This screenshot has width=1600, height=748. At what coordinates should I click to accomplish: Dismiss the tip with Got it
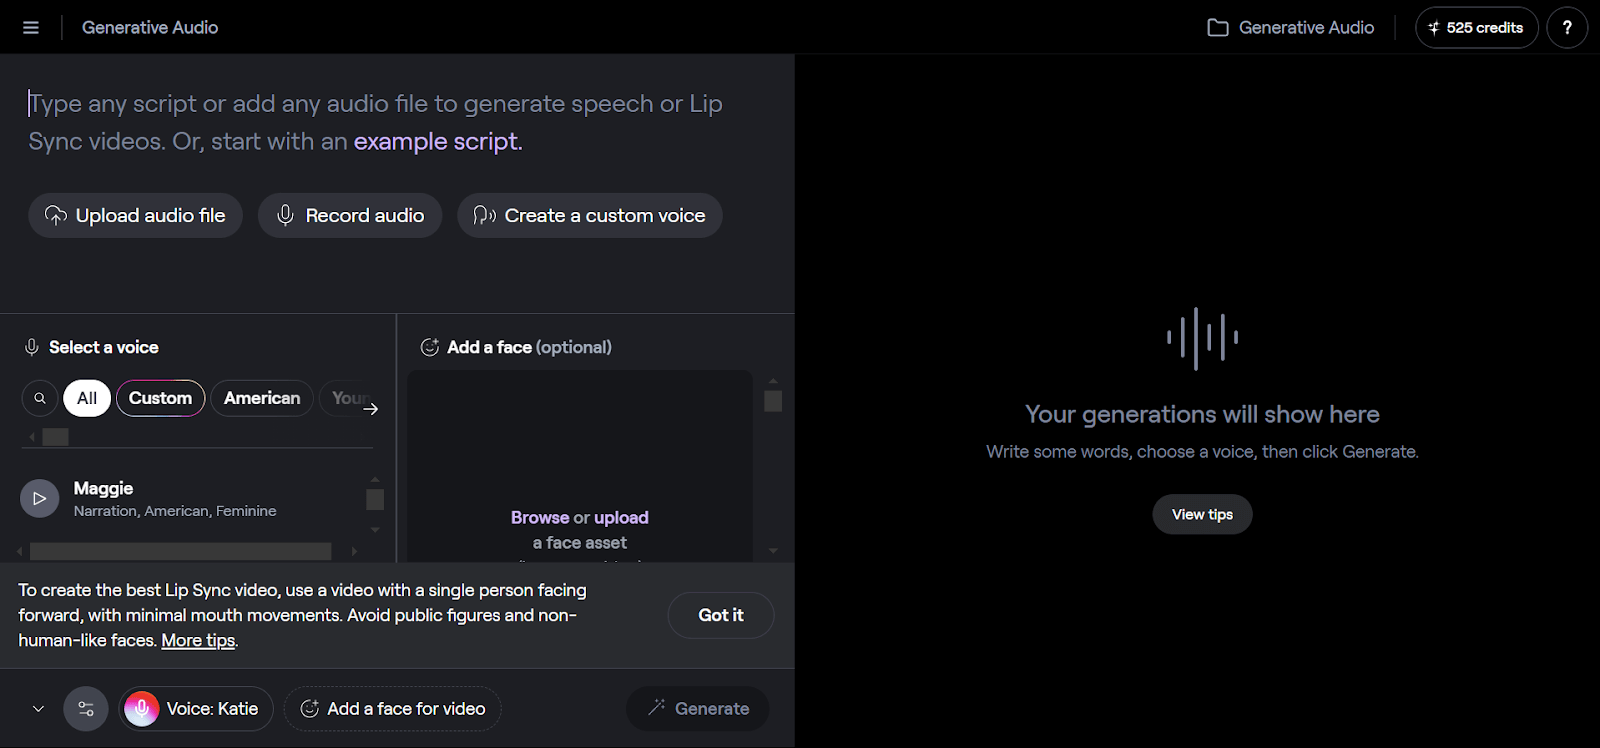(721, 615)
